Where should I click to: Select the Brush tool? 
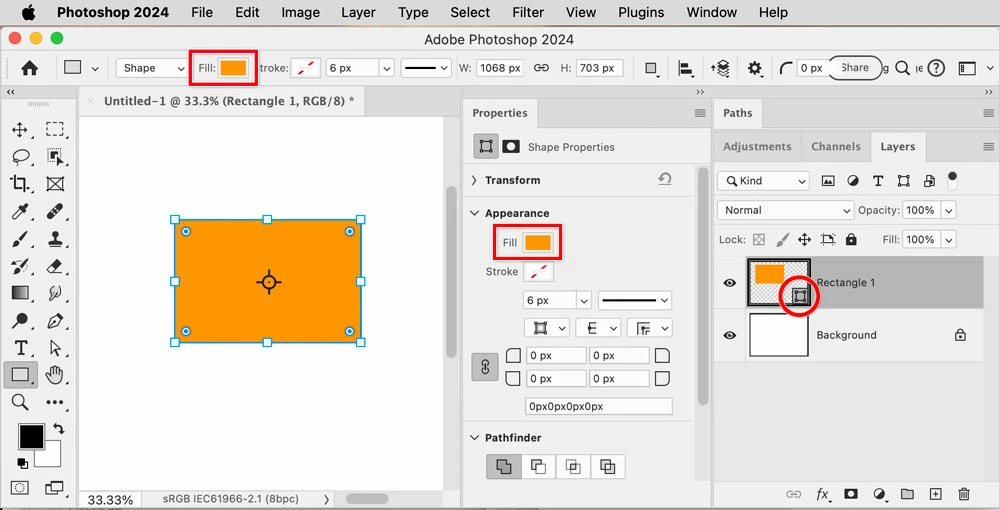[x=20, y=239]
